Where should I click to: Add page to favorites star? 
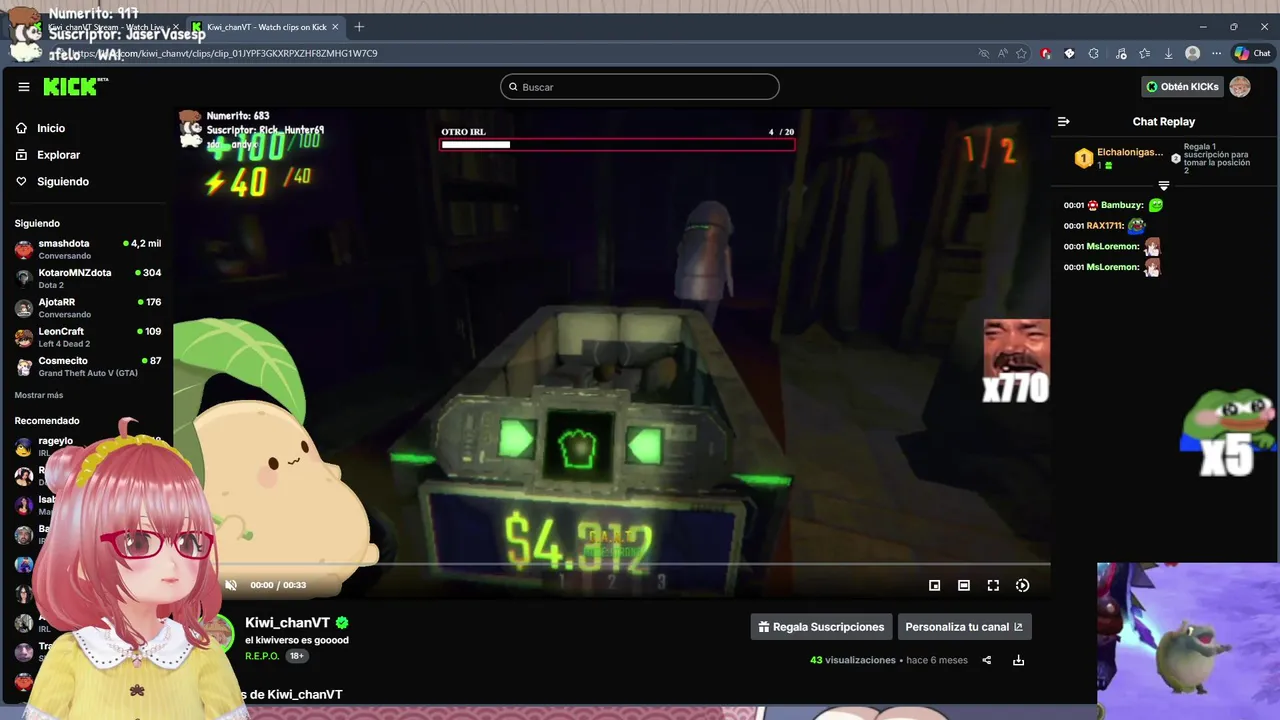1022,54
